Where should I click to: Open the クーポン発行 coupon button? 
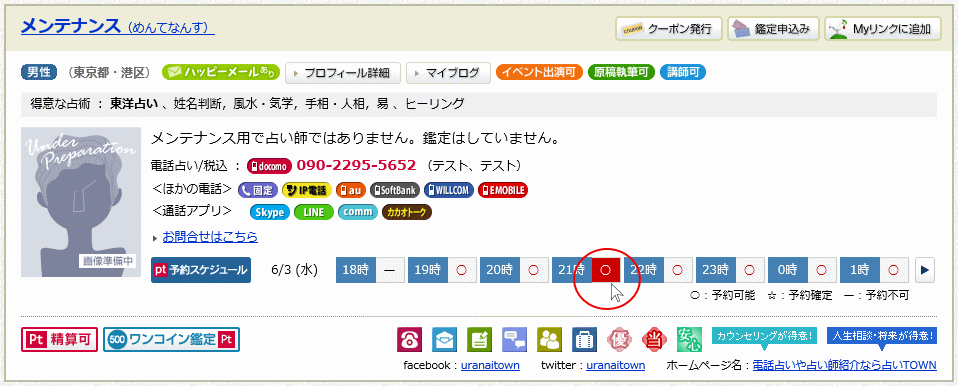pos(668,29)
